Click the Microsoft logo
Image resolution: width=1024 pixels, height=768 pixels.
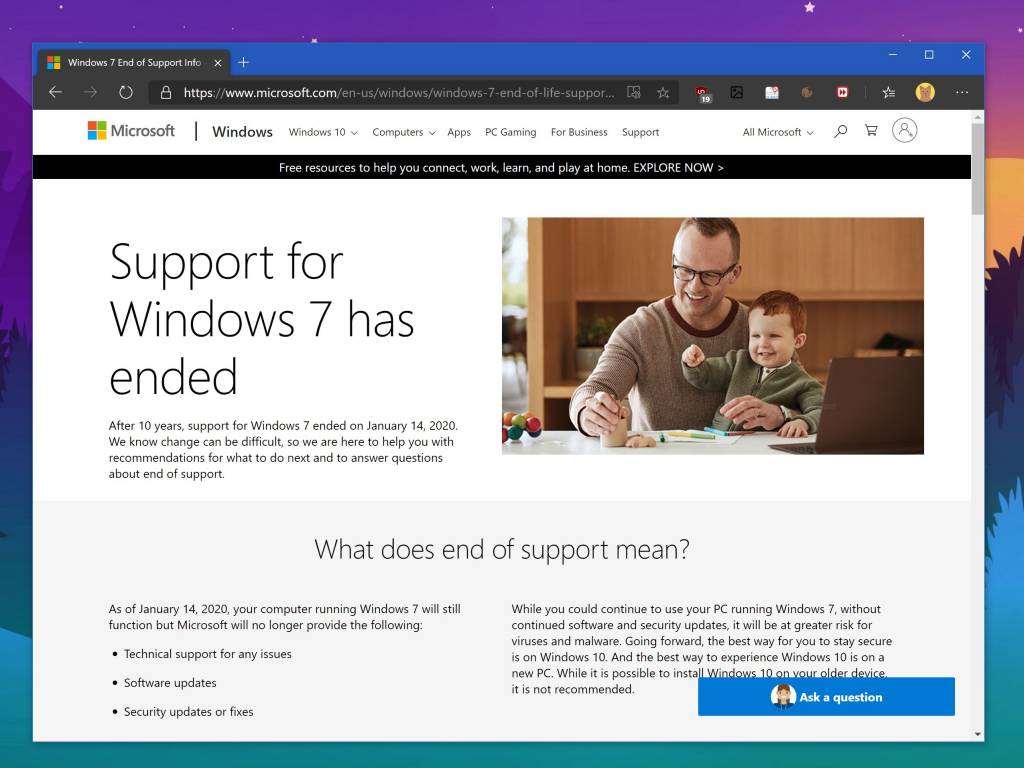(x=131, y=131)
